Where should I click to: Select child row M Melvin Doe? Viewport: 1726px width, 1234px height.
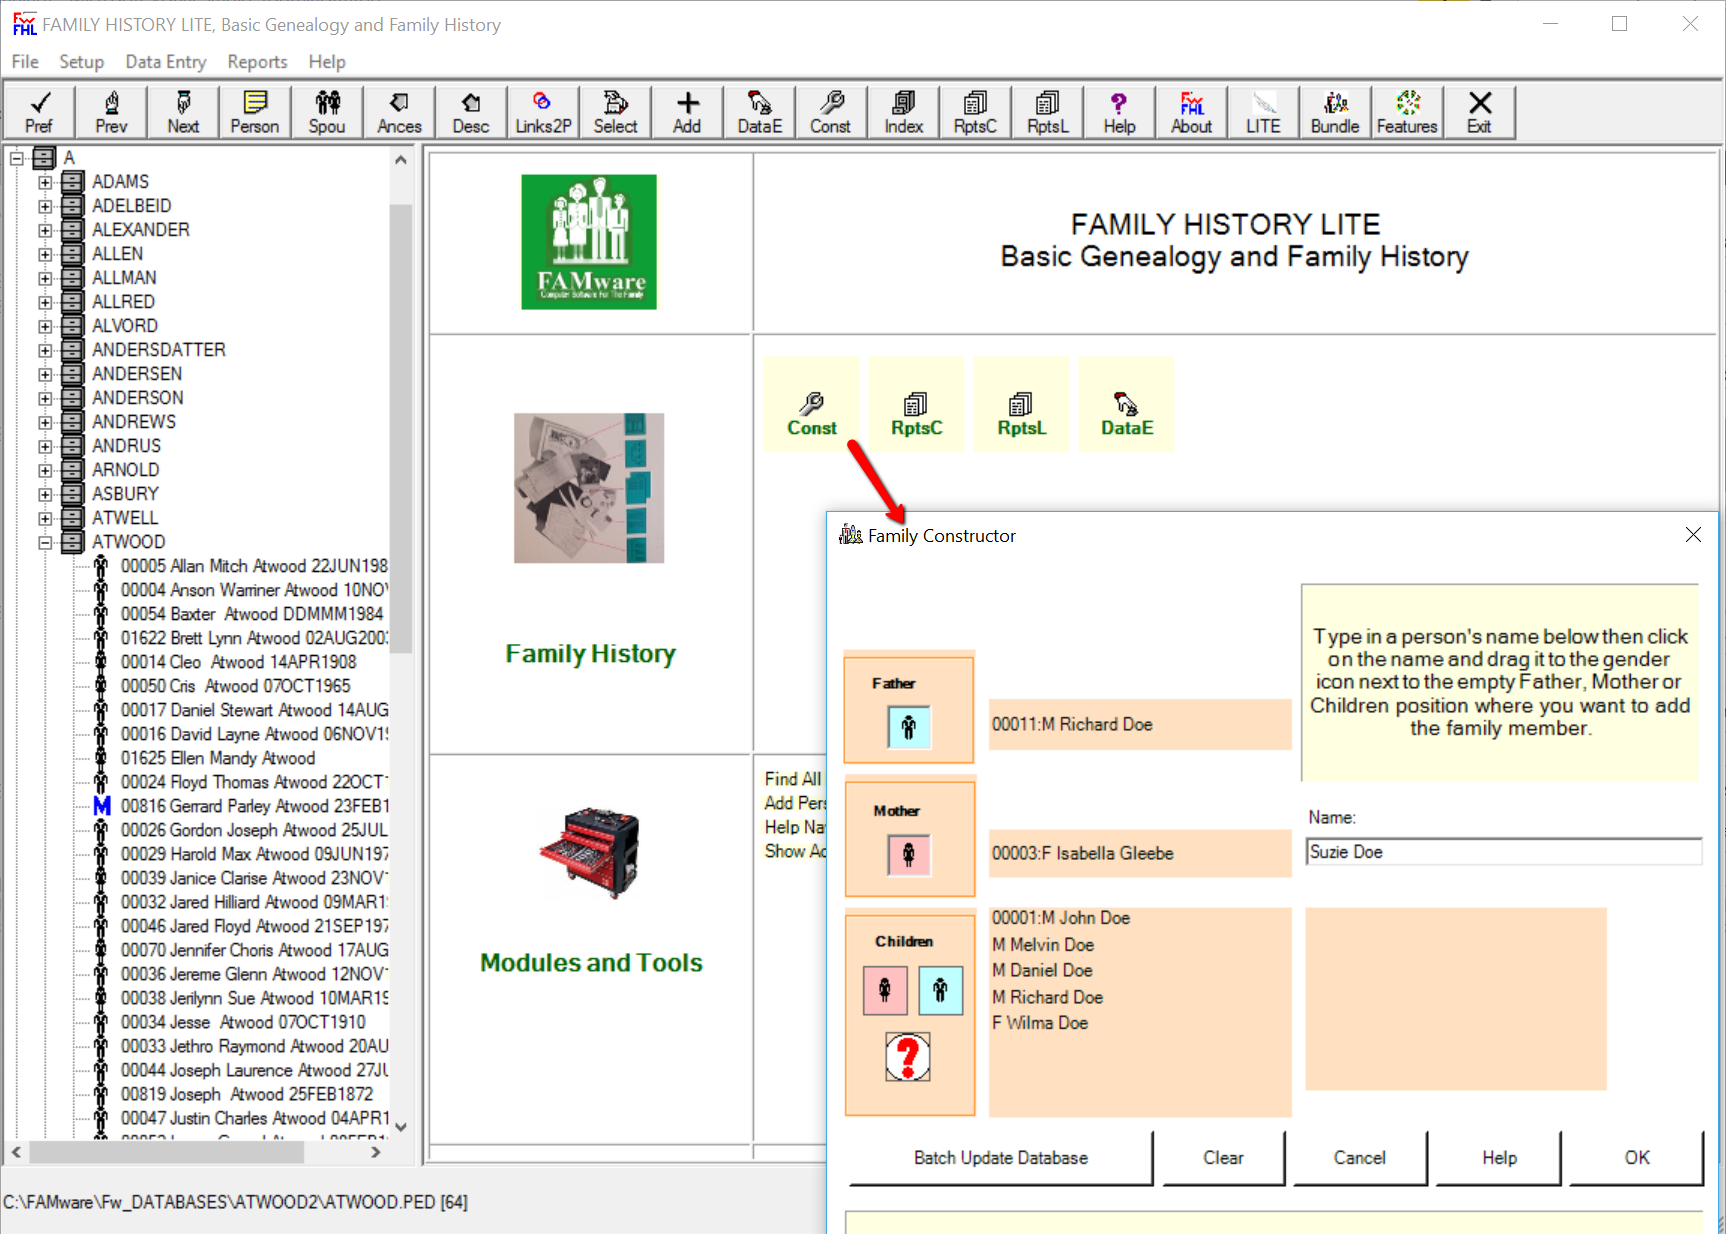(x=1043, y=945)
